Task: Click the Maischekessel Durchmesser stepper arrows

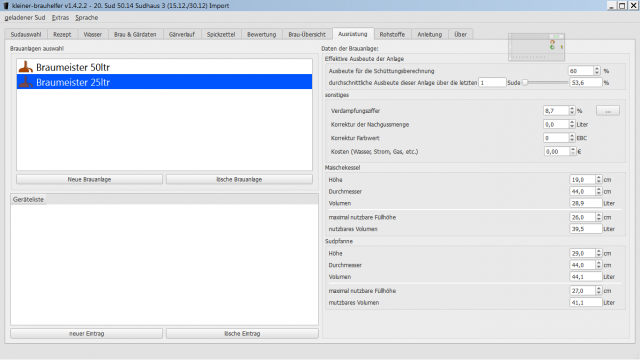Action: coord(599,191)
